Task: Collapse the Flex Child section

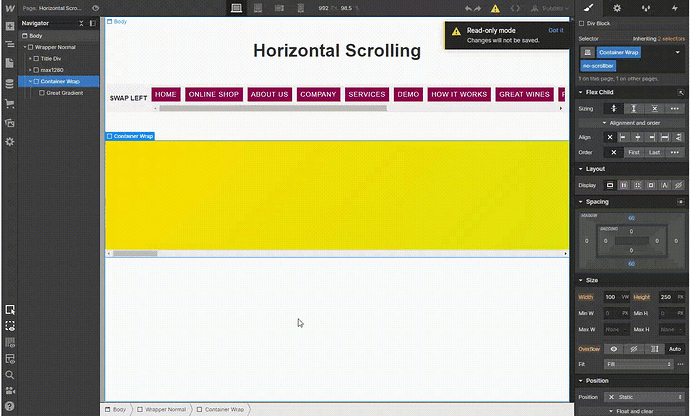Action: pyautogui.click(x=580, y=92)
